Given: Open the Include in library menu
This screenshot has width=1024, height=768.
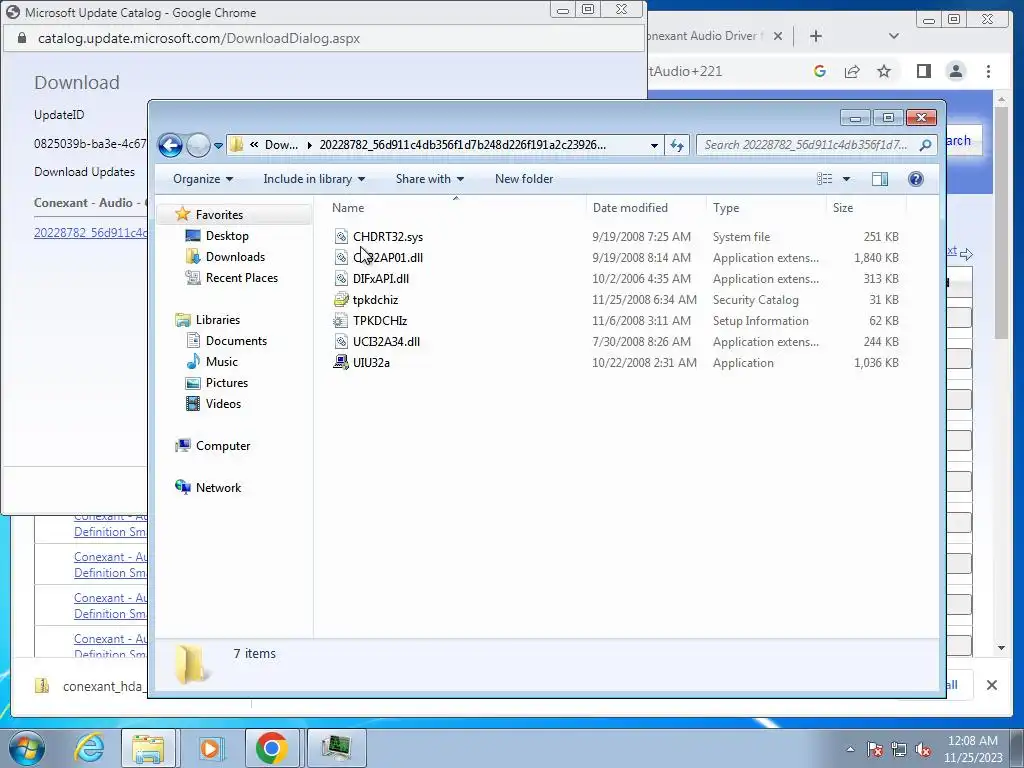Looking at the screenshot, I should pyautogui.click(x=314, y=179).
